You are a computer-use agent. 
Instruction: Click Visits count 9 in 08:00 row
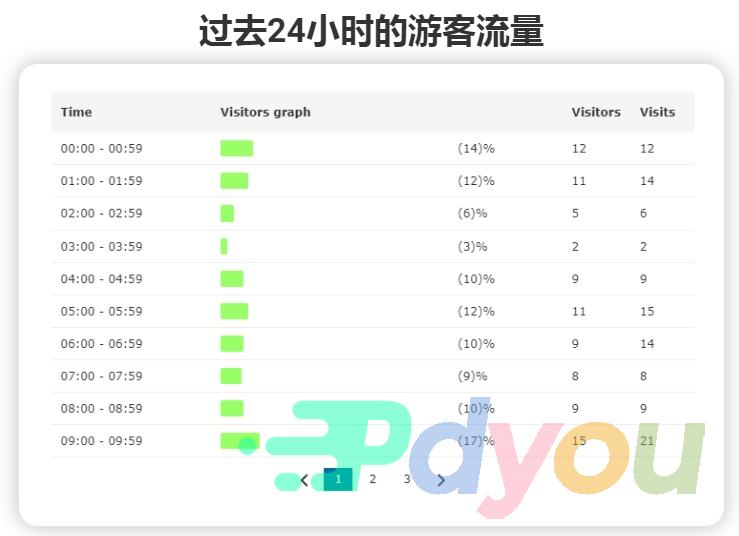click(643, 409)
